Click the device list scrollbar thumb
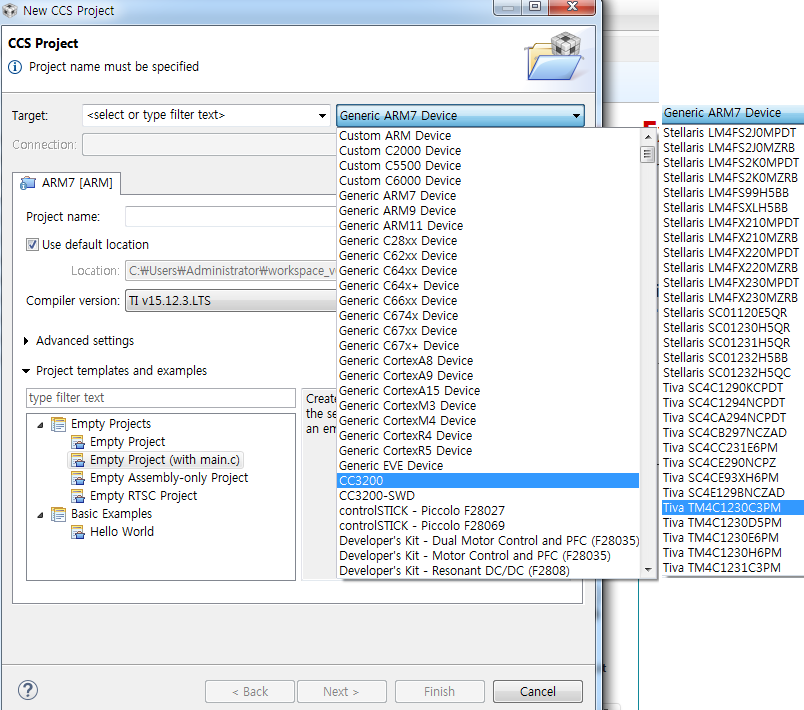 point(648,154)
